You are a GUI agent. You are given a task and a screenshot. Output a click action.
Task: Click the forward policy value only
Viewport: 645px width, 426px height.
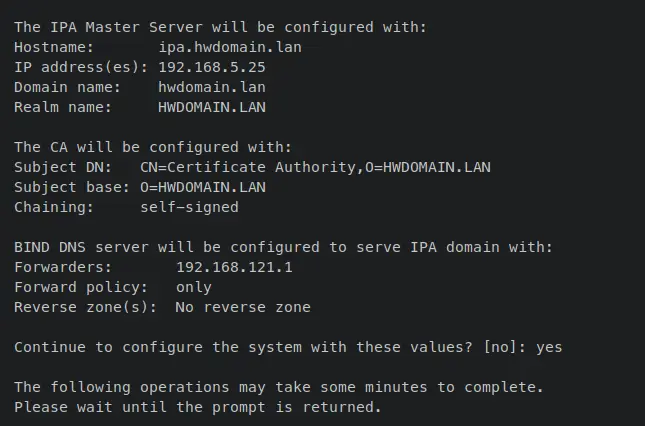194,287
